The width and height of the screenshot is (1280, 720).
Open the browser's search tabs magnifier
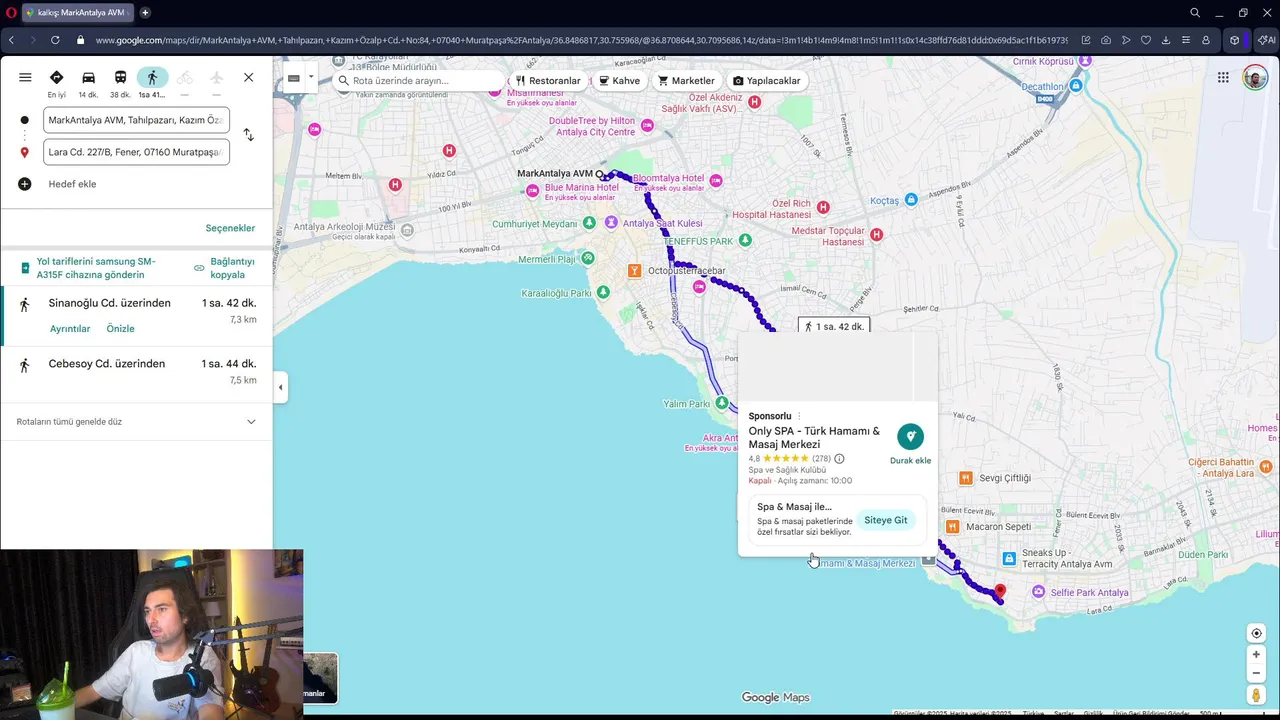tap(1195, 13)
